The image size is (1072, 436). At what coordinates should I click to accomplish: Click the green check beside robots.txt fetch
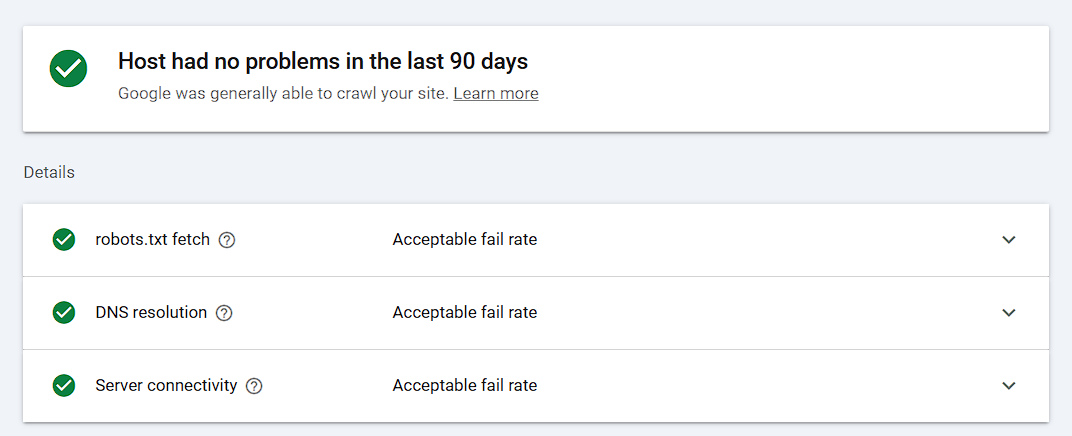(x=64, y=240)
